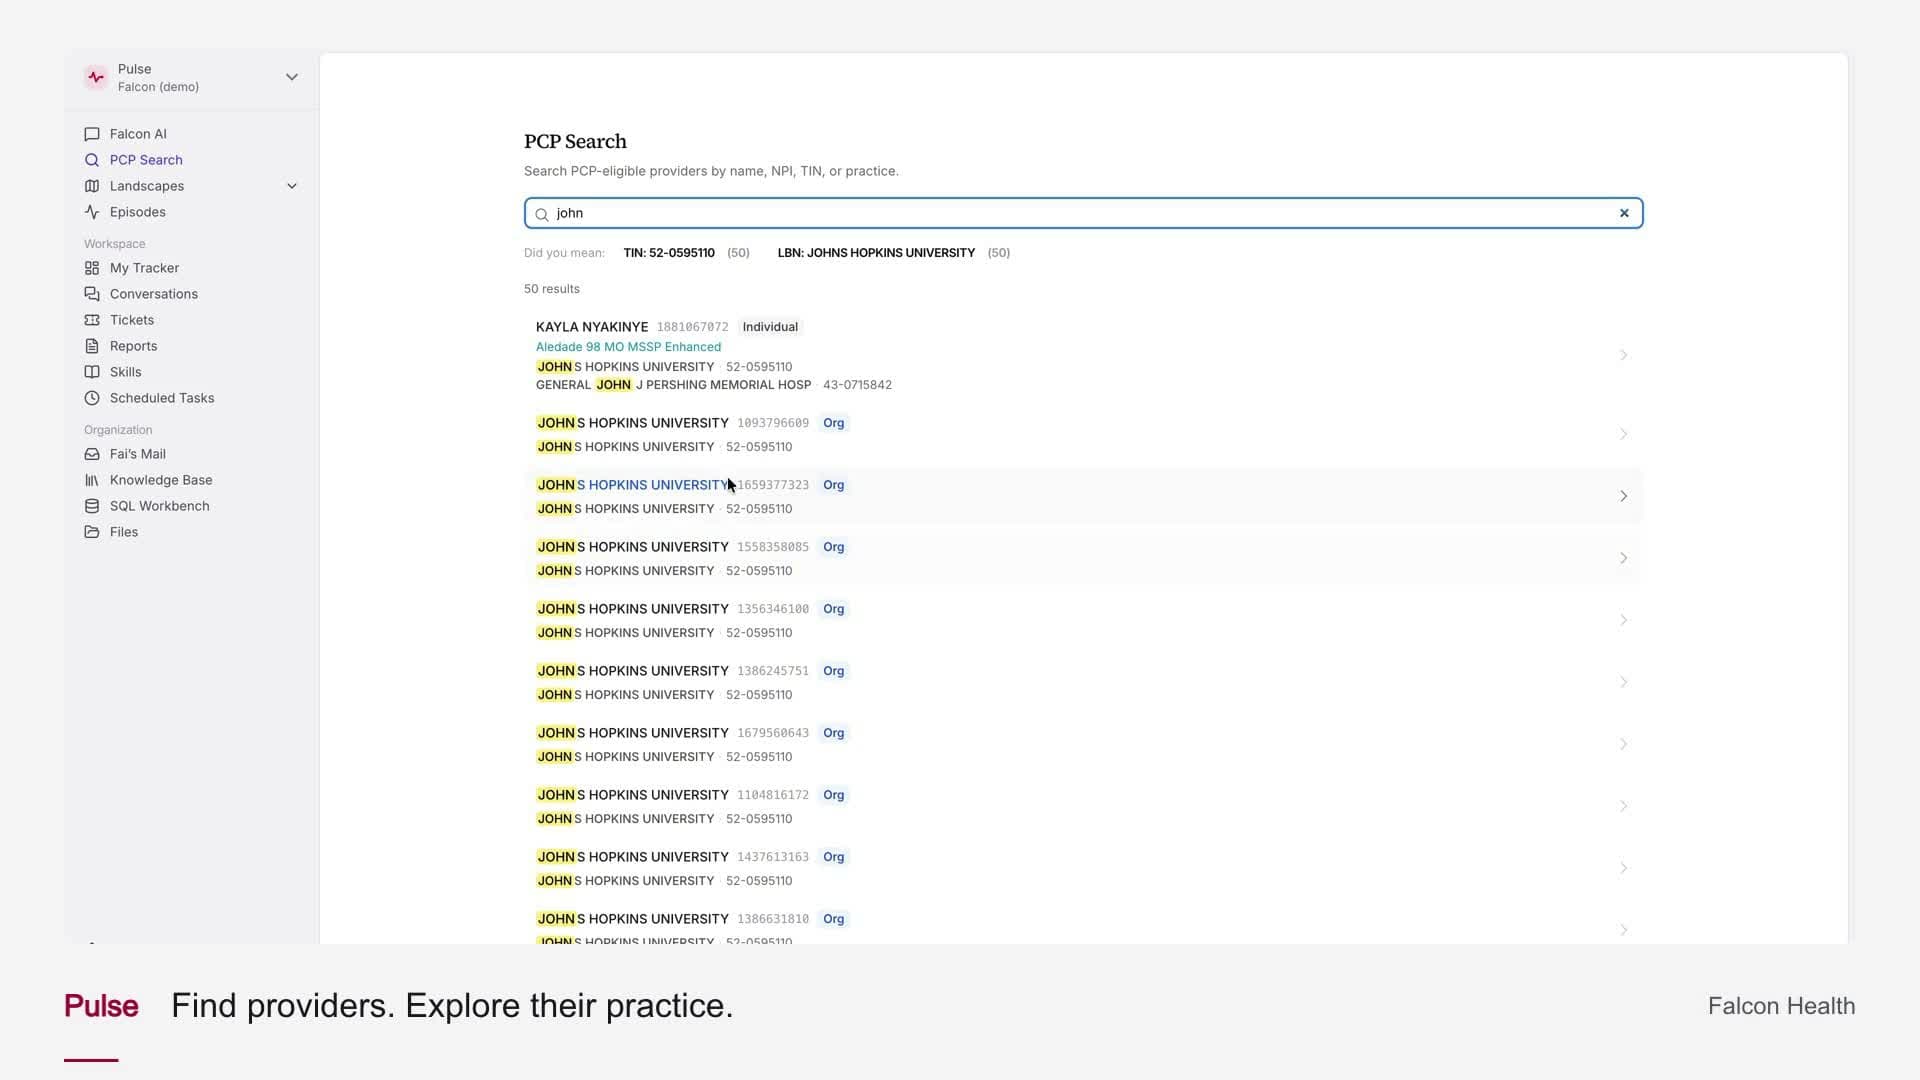1920x1080 pixels.
Task: Open chevron for result NPI 1356346100
Action: point(1623,620)
